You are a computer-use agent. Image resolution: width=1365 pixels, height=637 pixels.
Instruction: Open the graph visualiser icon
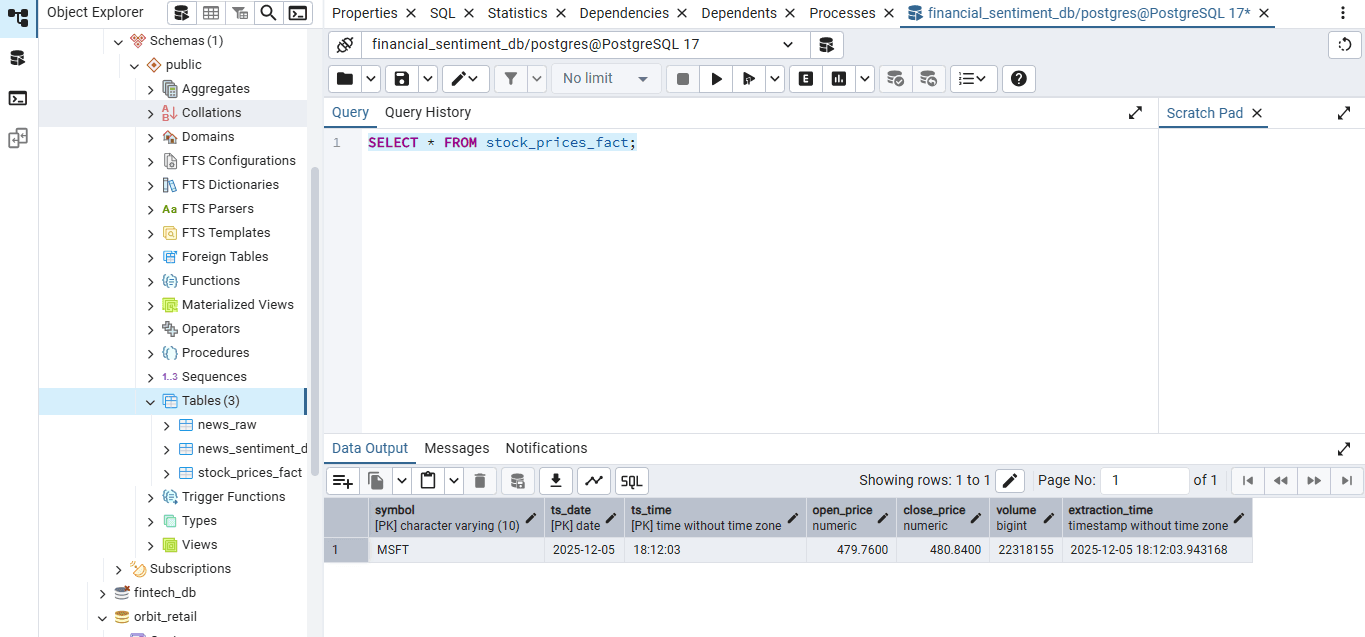594,480
